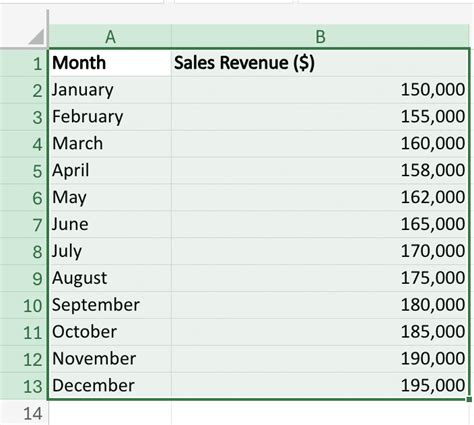Select row 1 header
The width and height of the screenshot is (474, 425).
pos(24,63)
